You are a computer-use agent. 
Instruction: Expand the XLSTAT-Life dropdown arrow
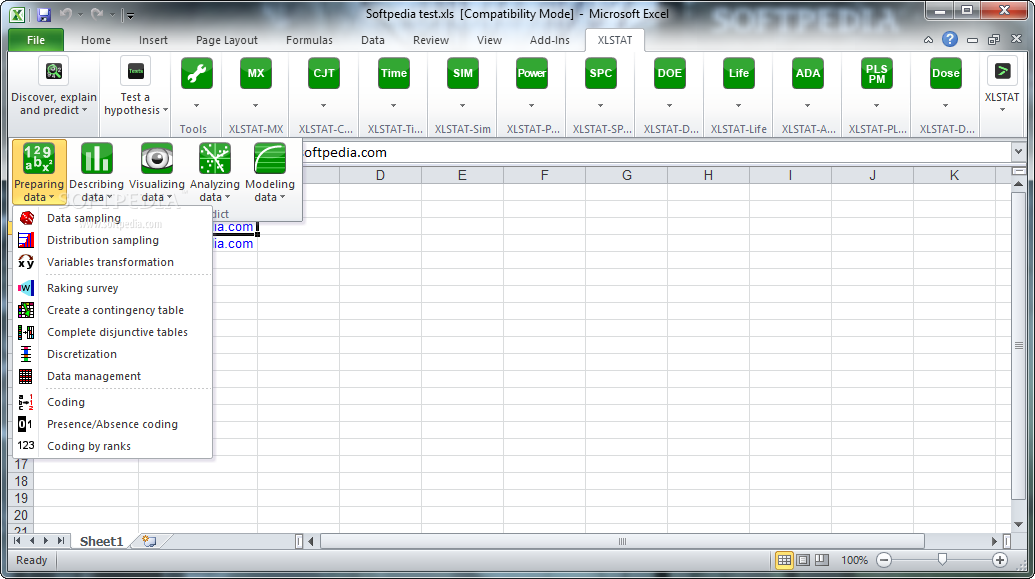739,106
